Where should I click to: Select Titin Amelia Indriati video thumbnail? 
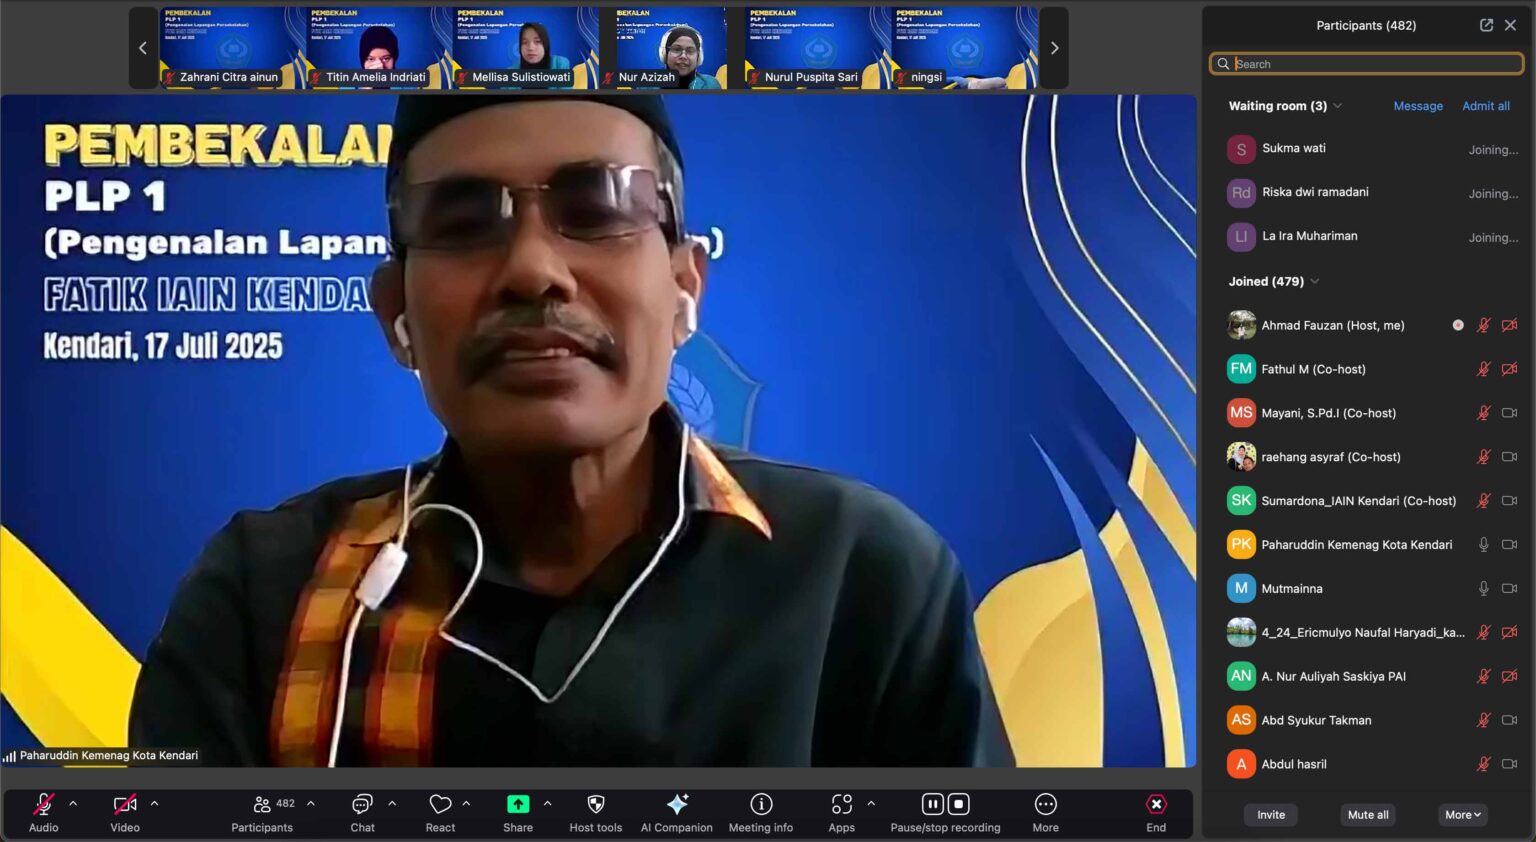378,48
